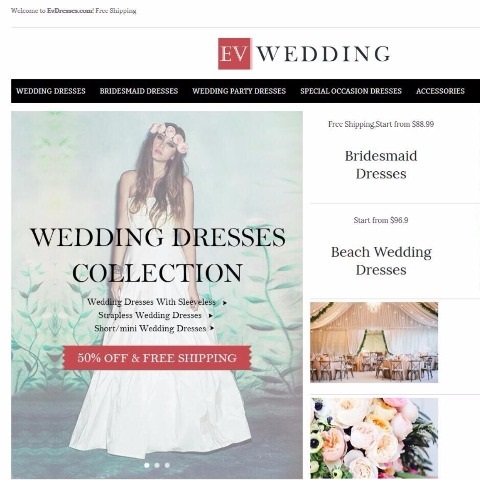Open the Special Occasion Dresses menu
The height and width of the screenshot is (480, 480).
(x=351, y=91)
